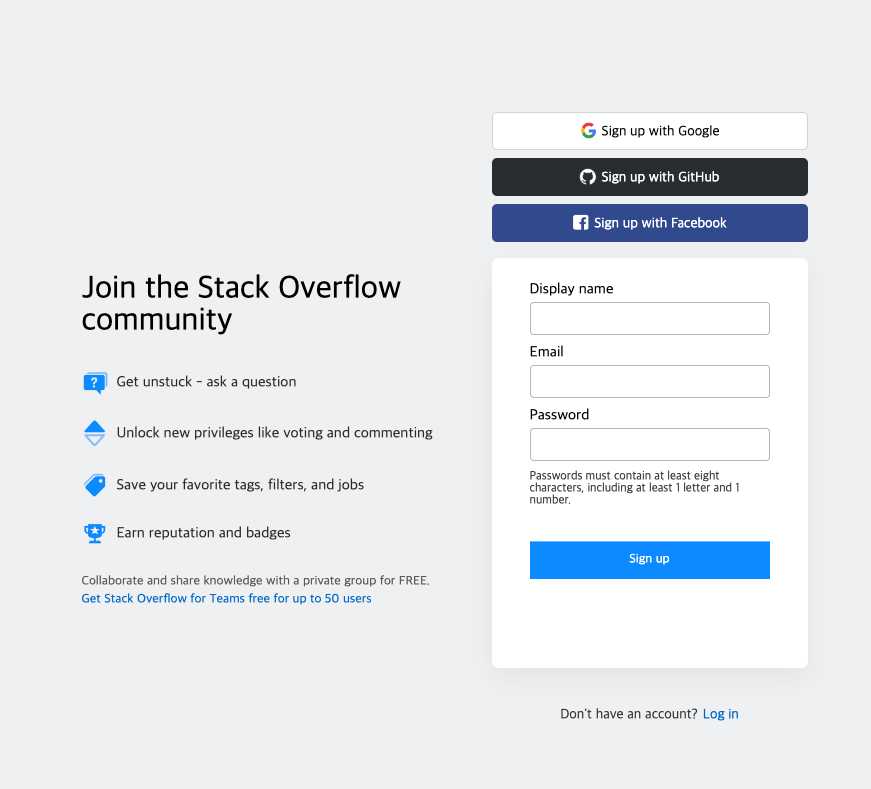Click the Display name input field
The height and width of the screenshot is (789, 871).
[649, 318]
